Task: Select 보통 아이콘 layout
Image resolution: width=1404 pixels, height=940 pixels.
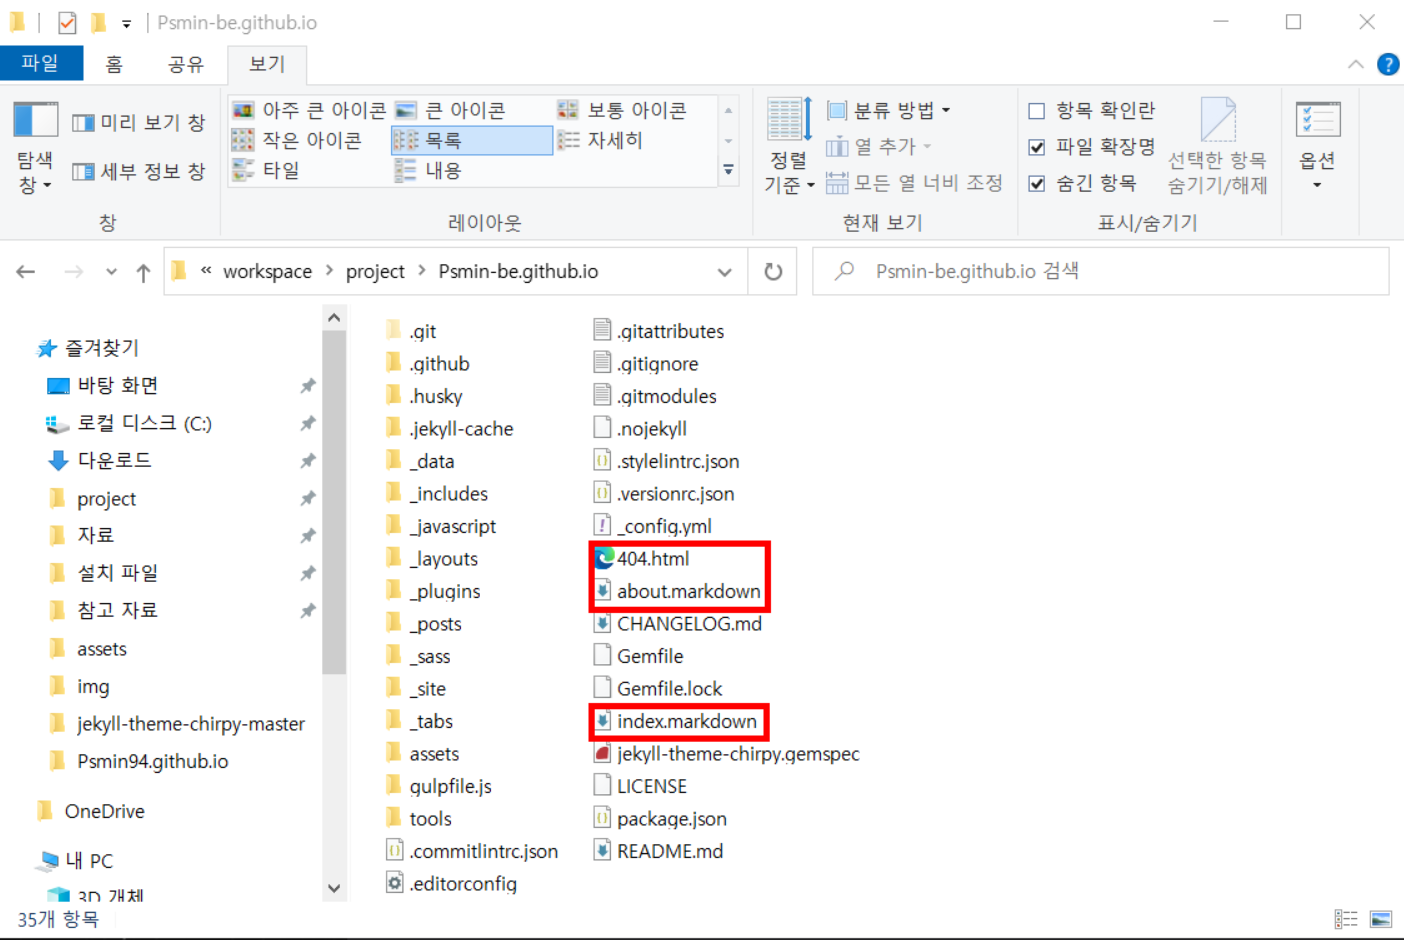Action: tap(622, 110)
